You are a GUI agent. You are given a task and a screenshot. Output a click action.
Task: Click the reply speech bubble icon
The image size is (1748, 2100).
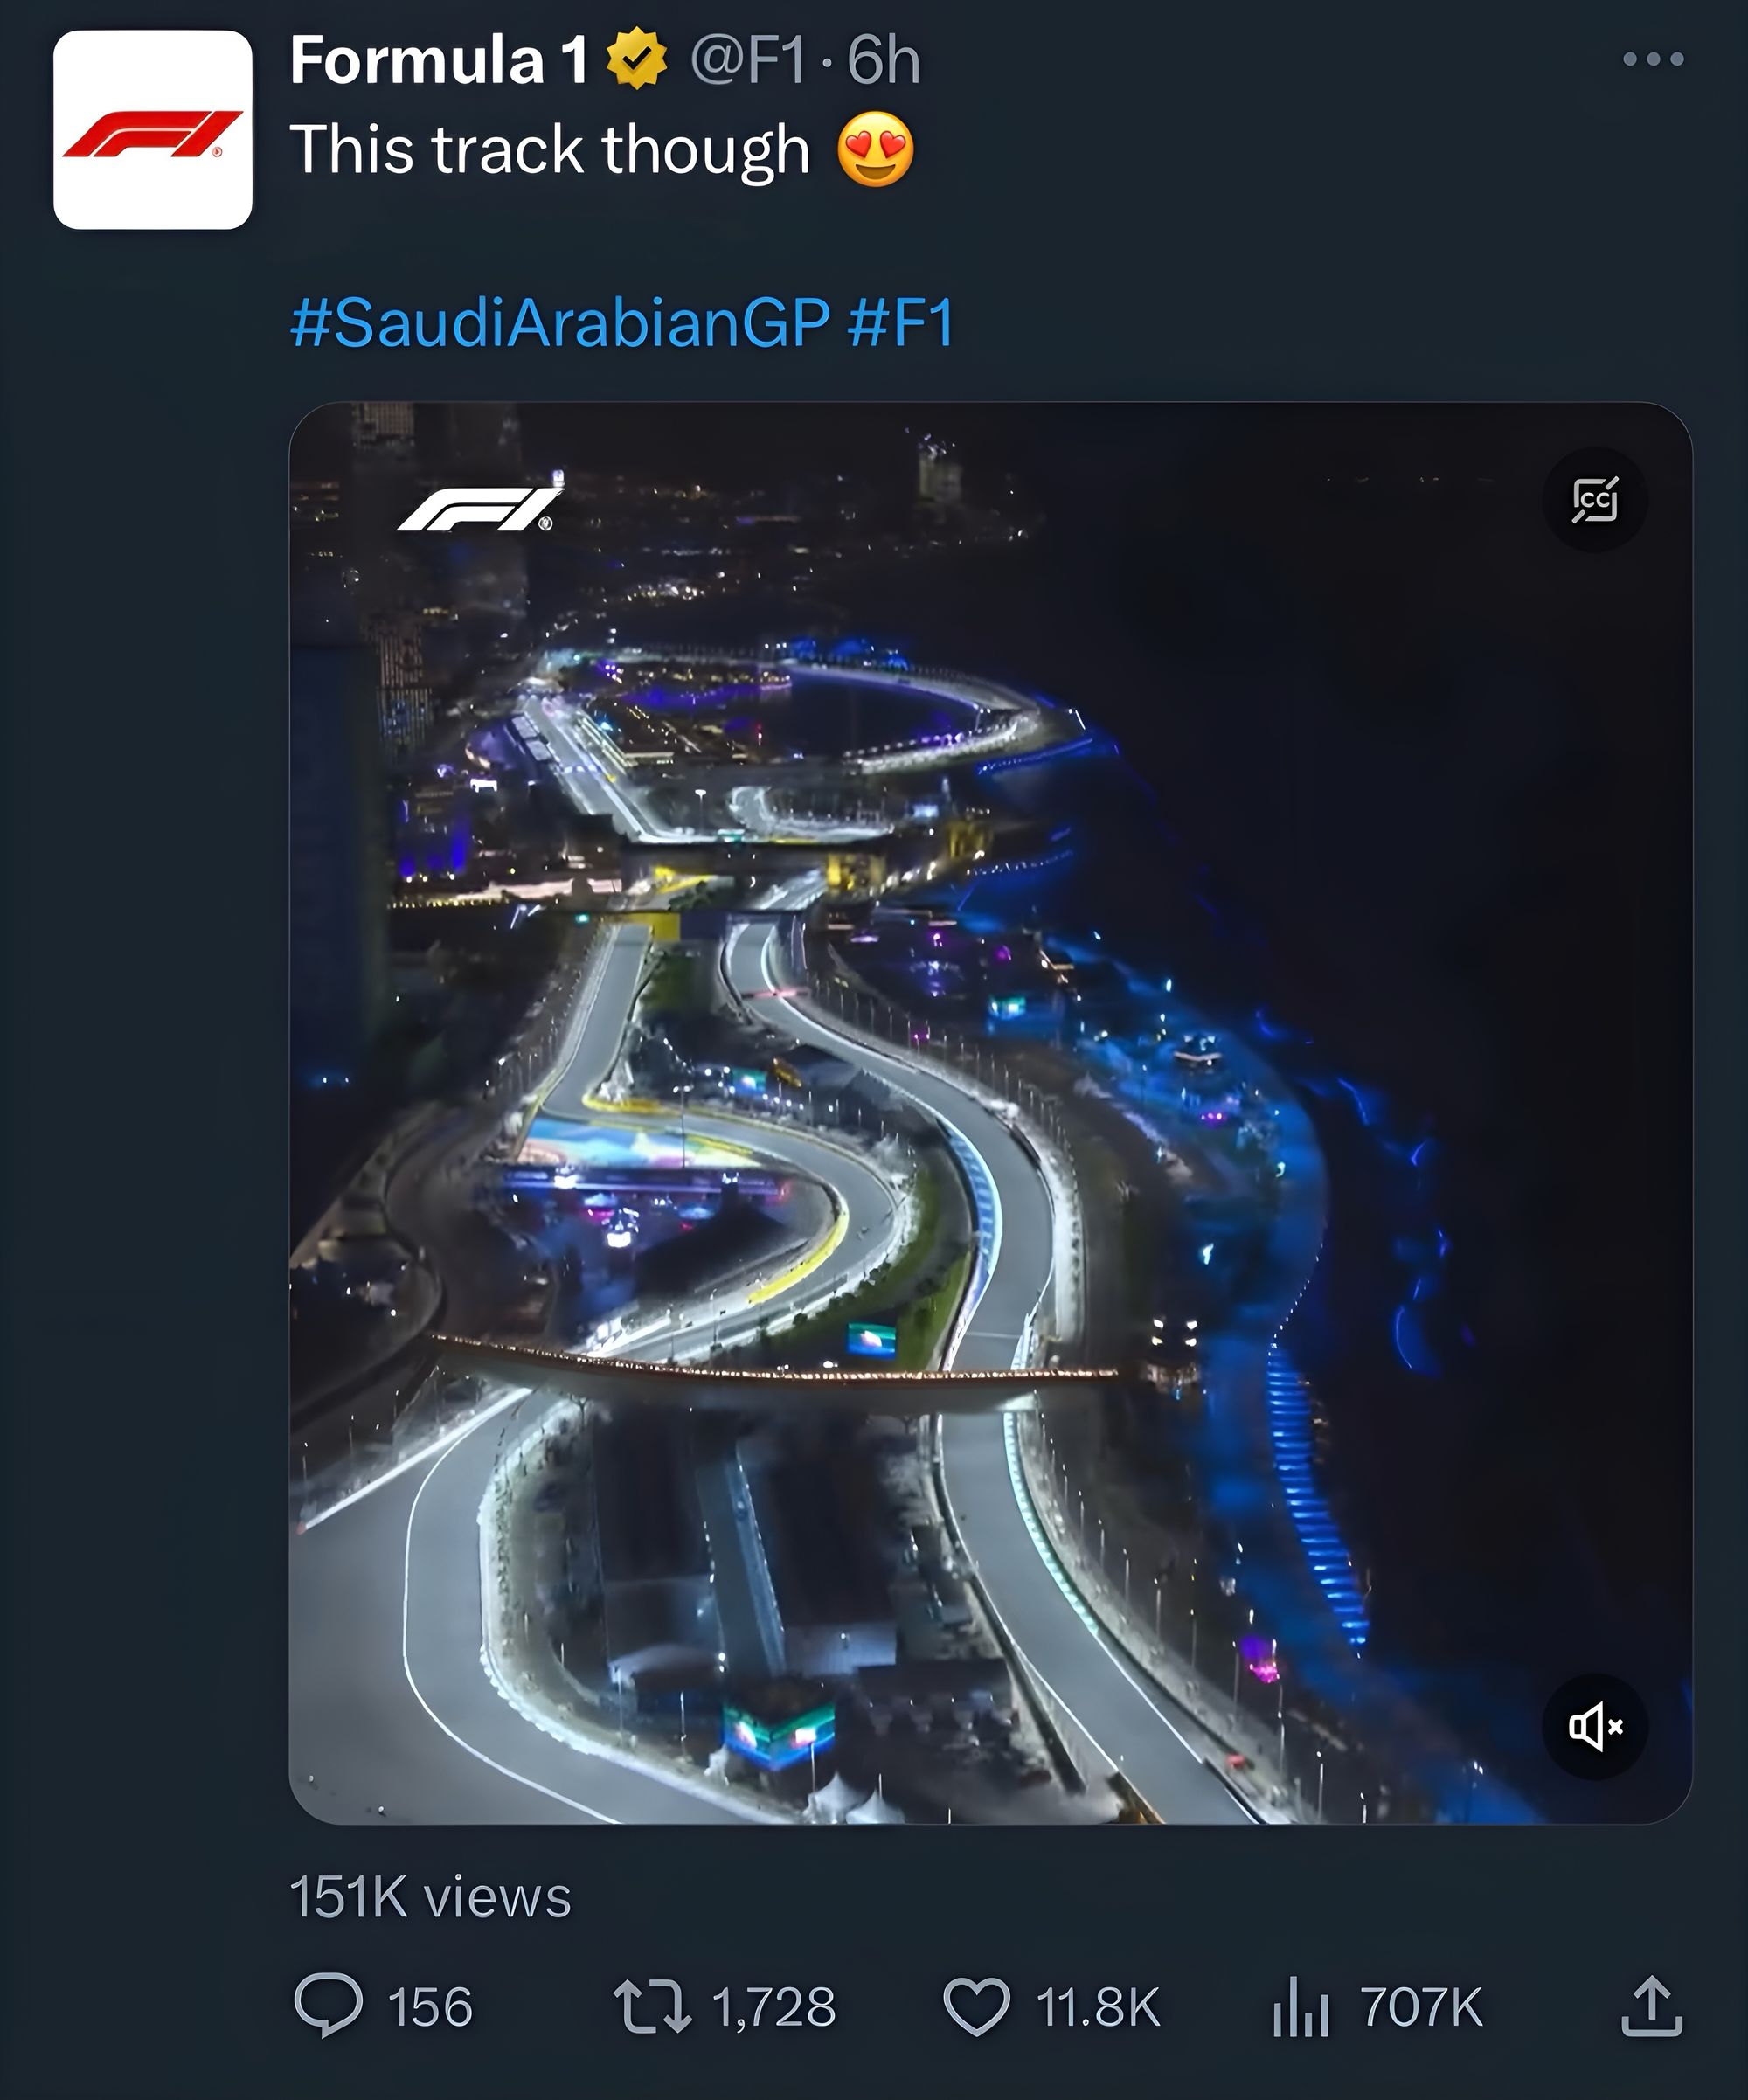tap(328, 2006)
